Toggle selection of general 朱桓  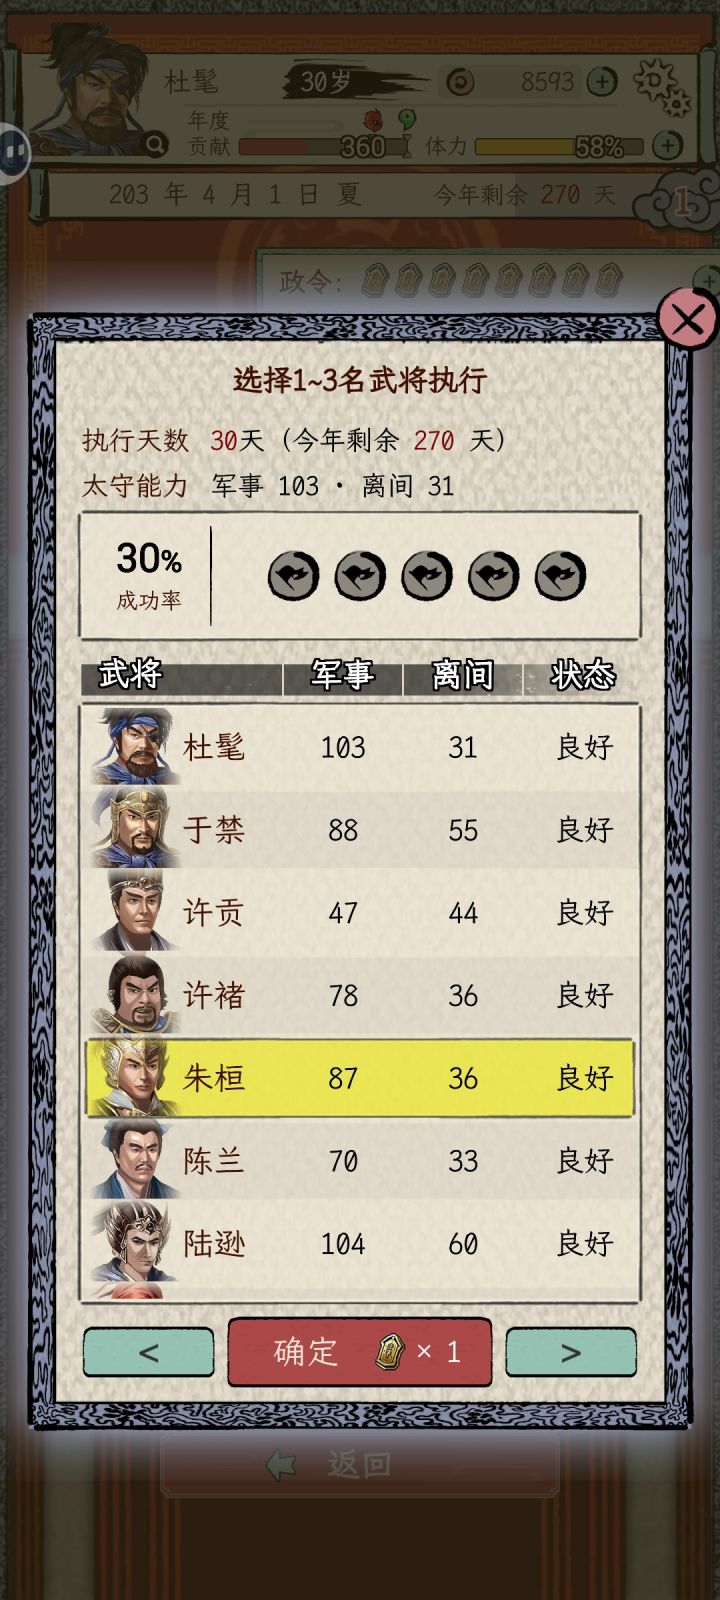(360, 1078)
